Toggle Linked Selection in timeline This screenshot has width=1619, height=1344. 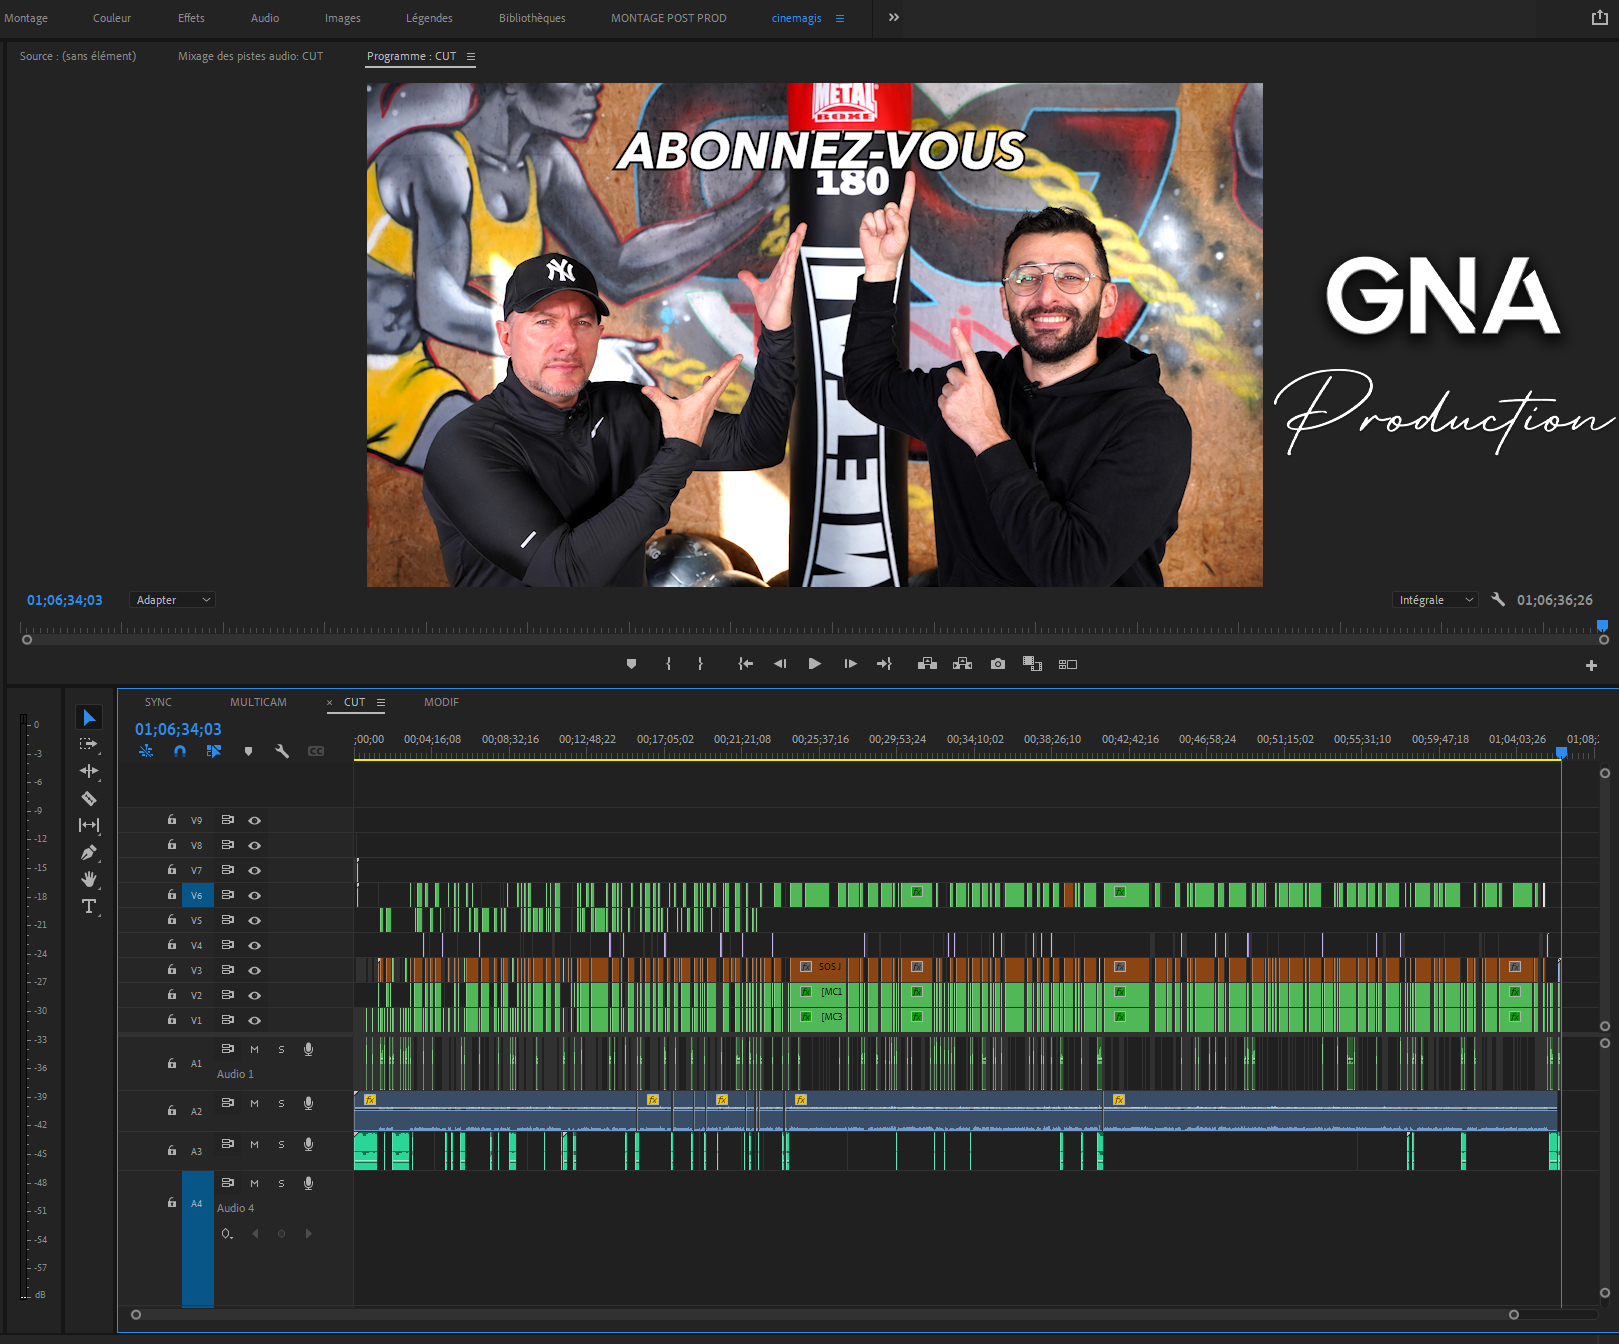click(x=214, y=751)
